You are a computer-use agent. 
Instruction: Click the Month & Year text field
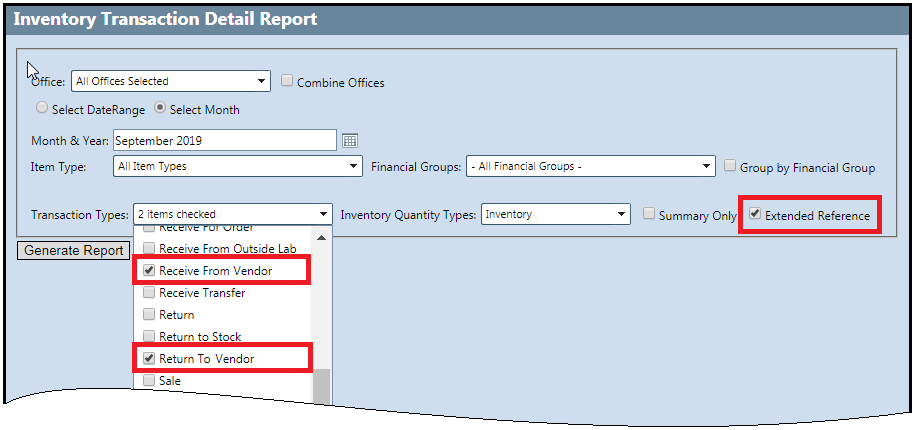[225, 141]
